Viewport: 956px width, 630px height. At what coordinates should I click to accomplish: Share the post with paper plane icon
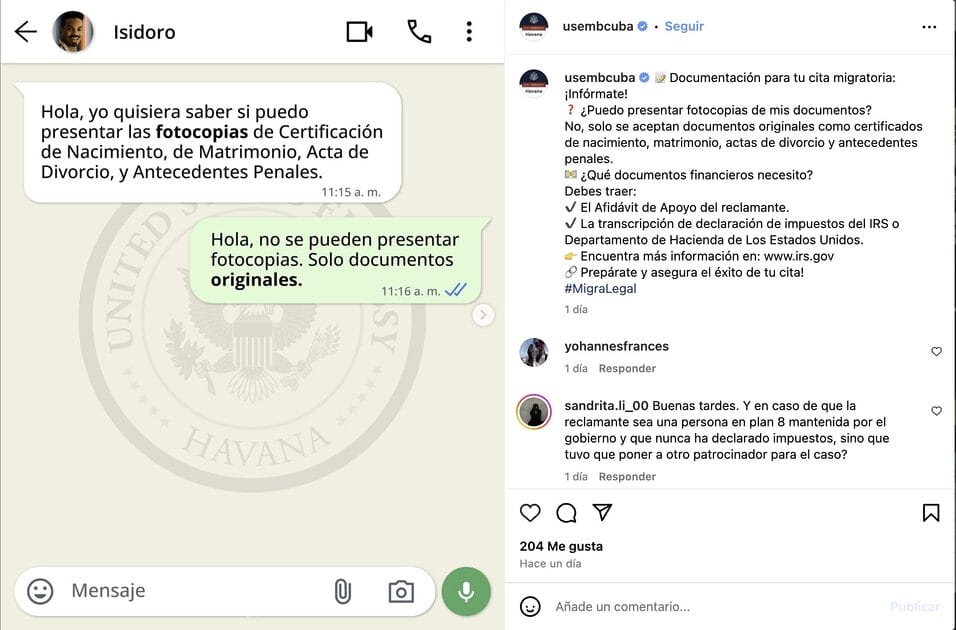click(602, 512)
